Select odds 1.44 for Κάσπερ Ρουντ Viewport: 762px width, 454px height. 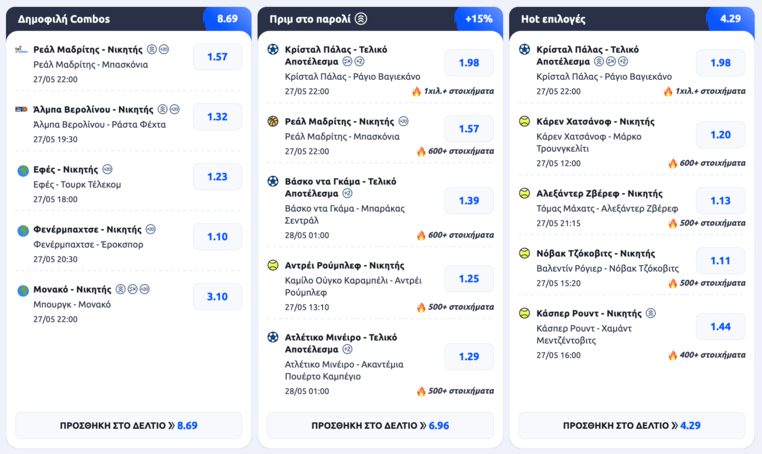coord(720,327)
